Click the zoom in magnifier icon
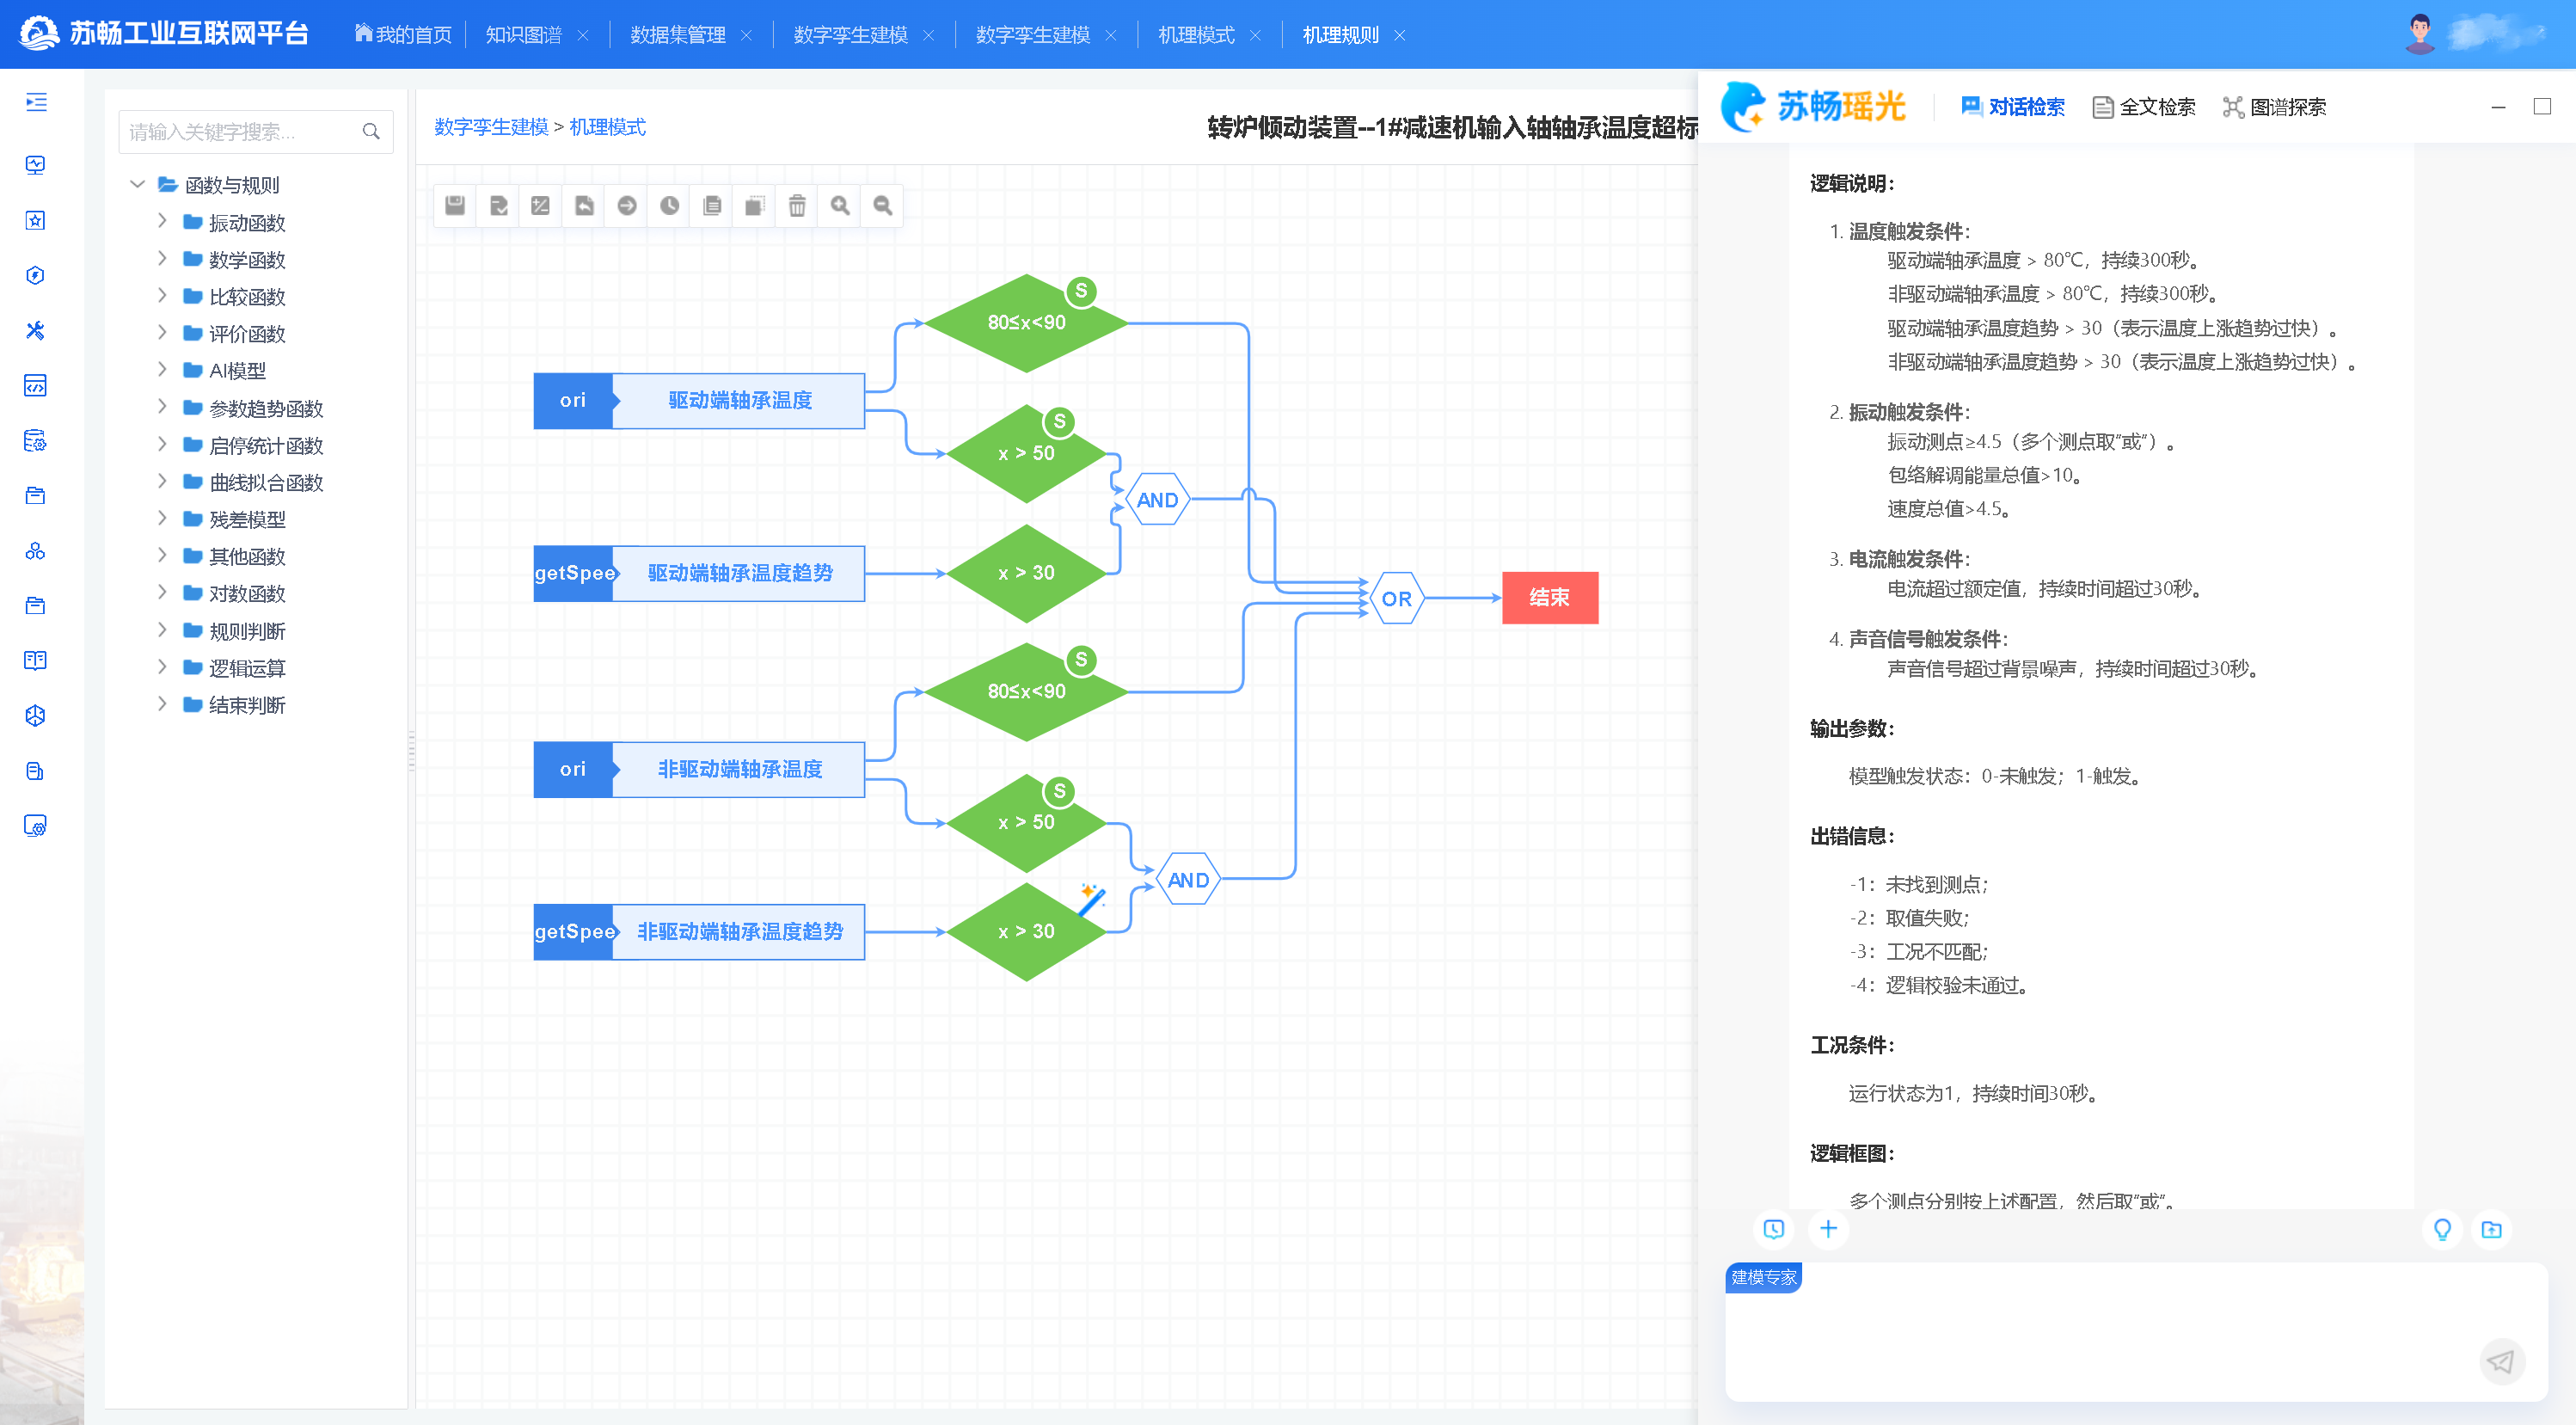2576x1425 pixels. click(840, 206)
